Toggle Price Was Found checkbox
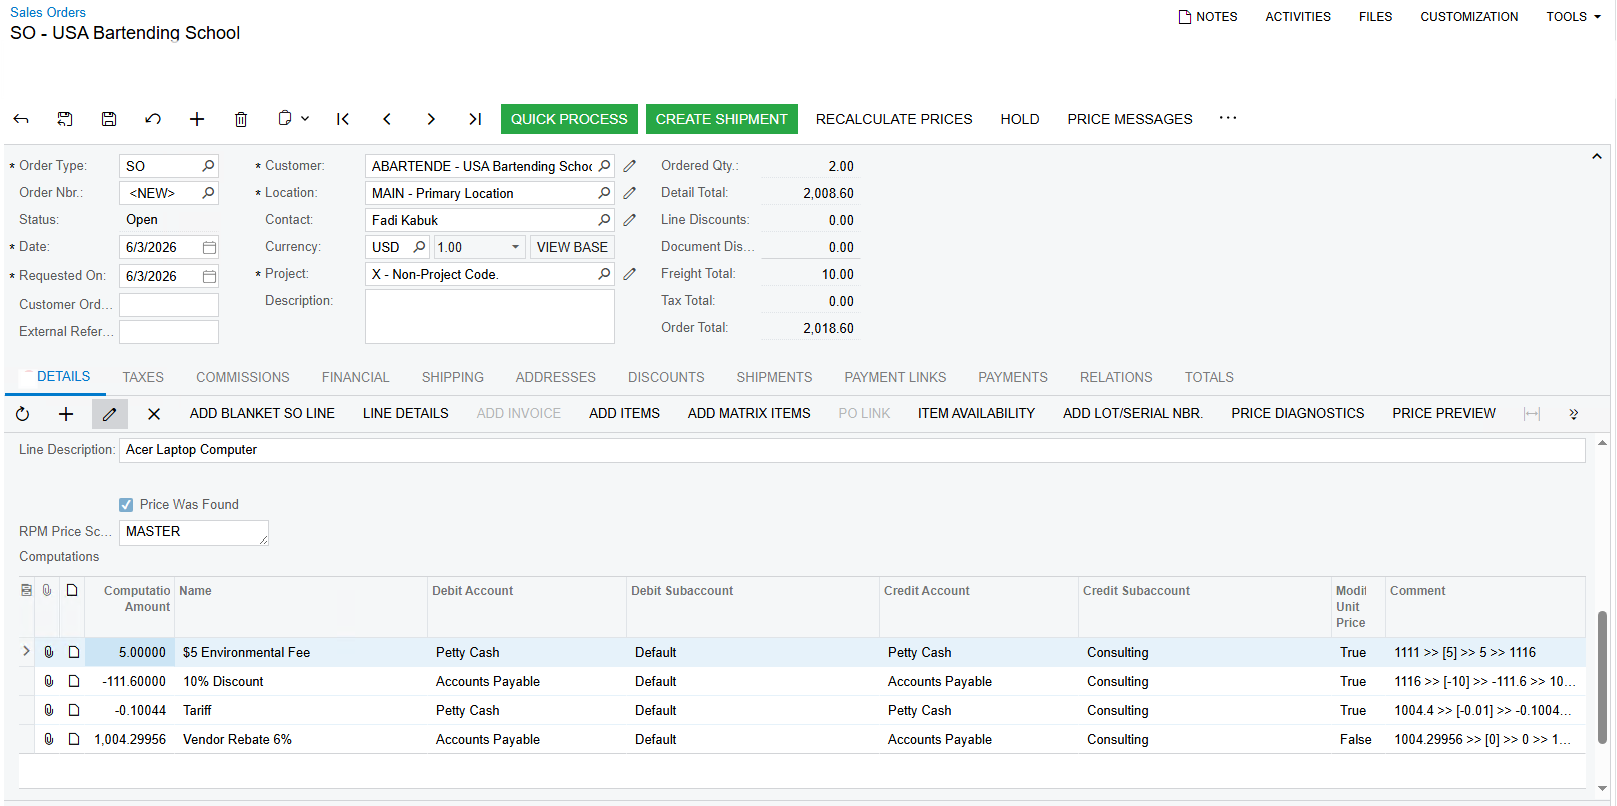This screenshot has width=1617, height=806. point(126,505)
